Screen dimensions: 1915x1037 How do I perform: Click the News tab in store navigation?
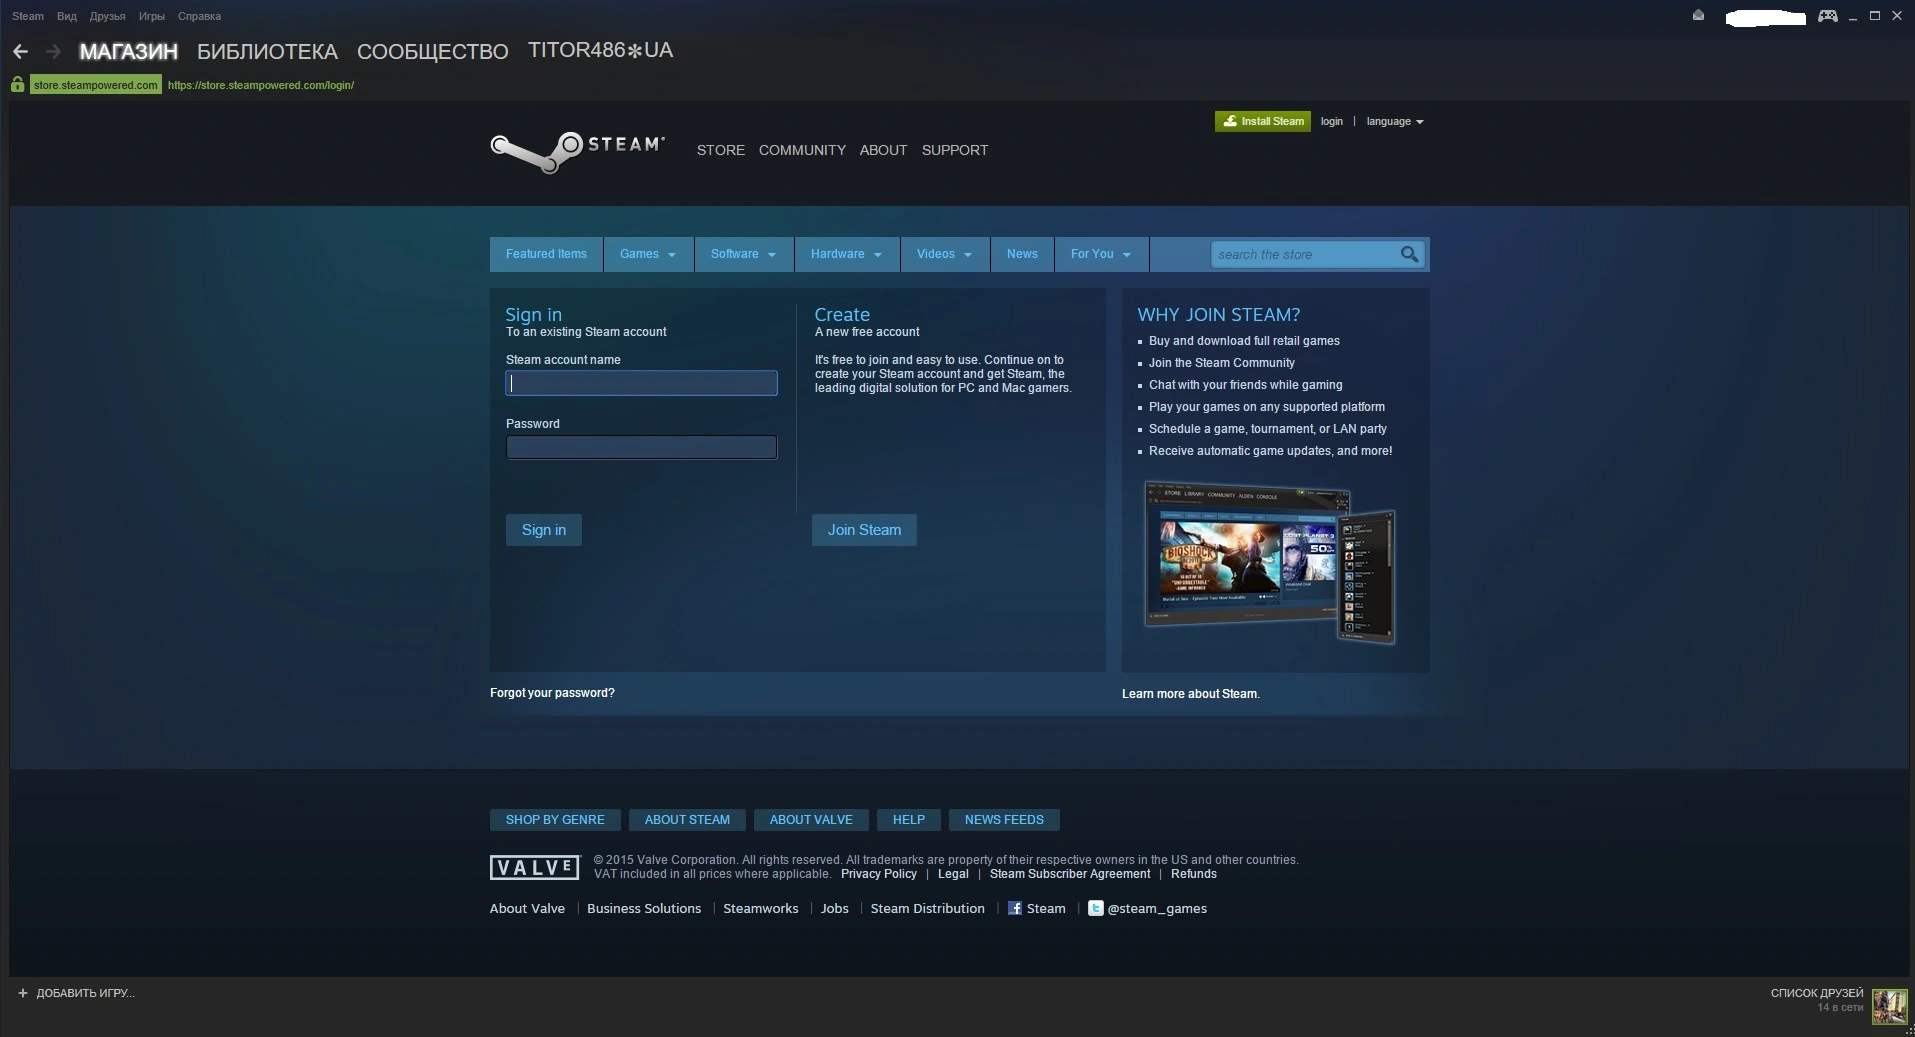1022,254
